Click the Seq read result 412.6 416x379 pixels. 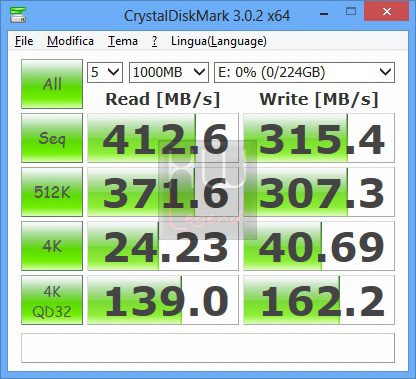point(163,138)
